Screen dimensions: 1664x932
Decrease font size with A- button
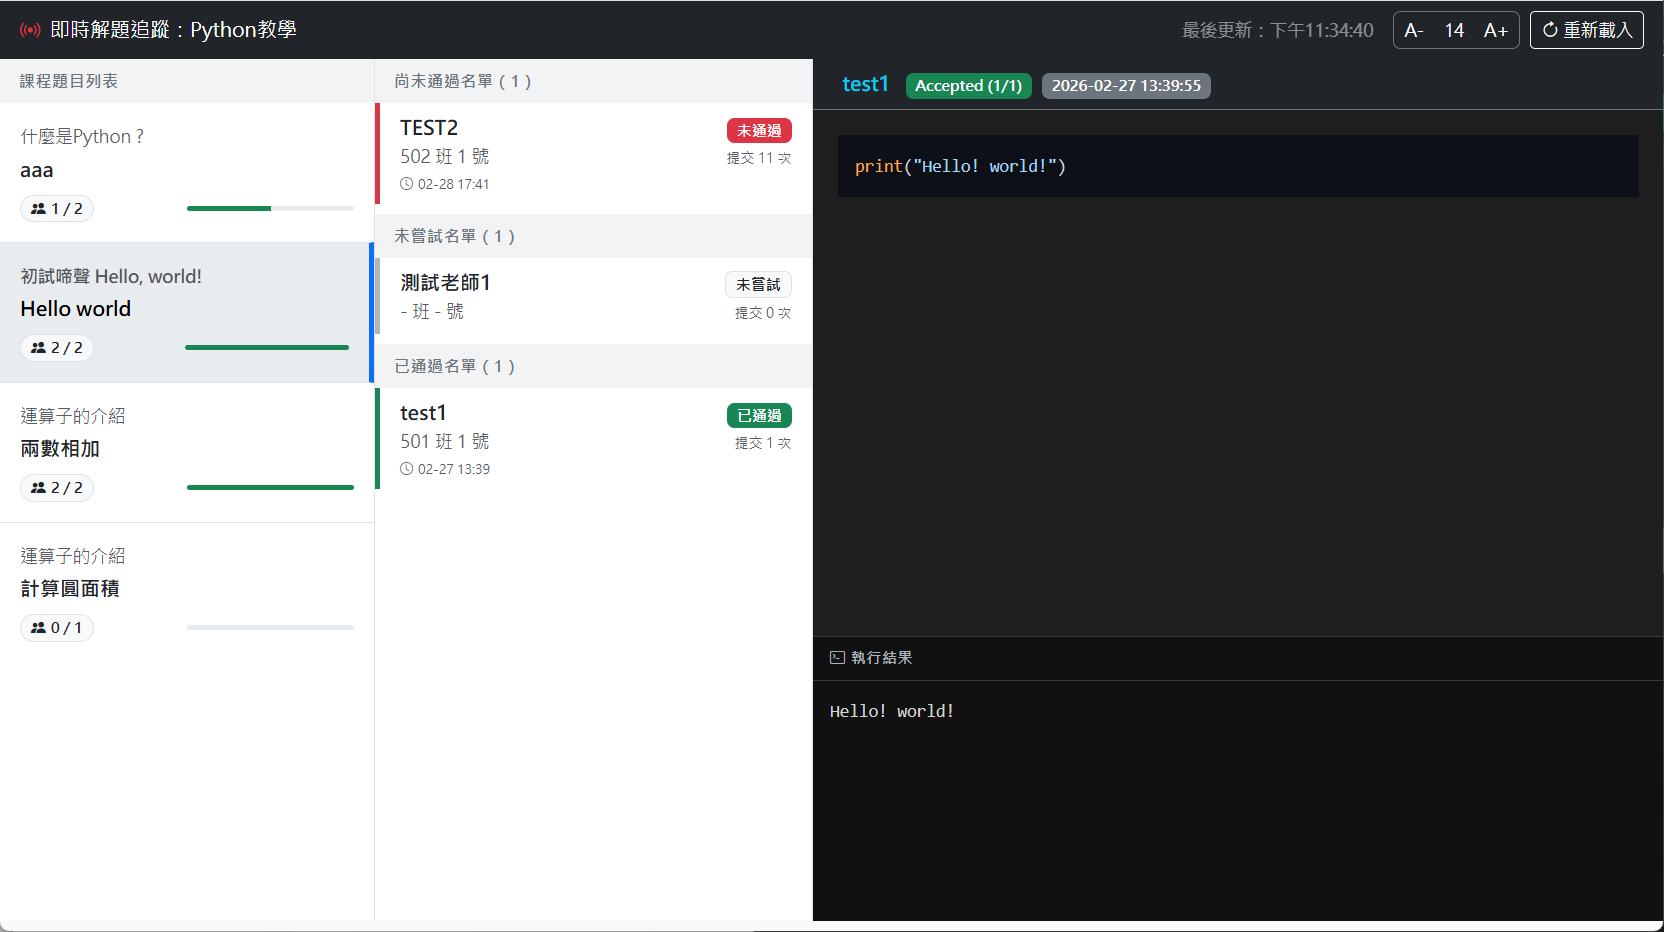pyautogui.click(x=1413, y=30)
